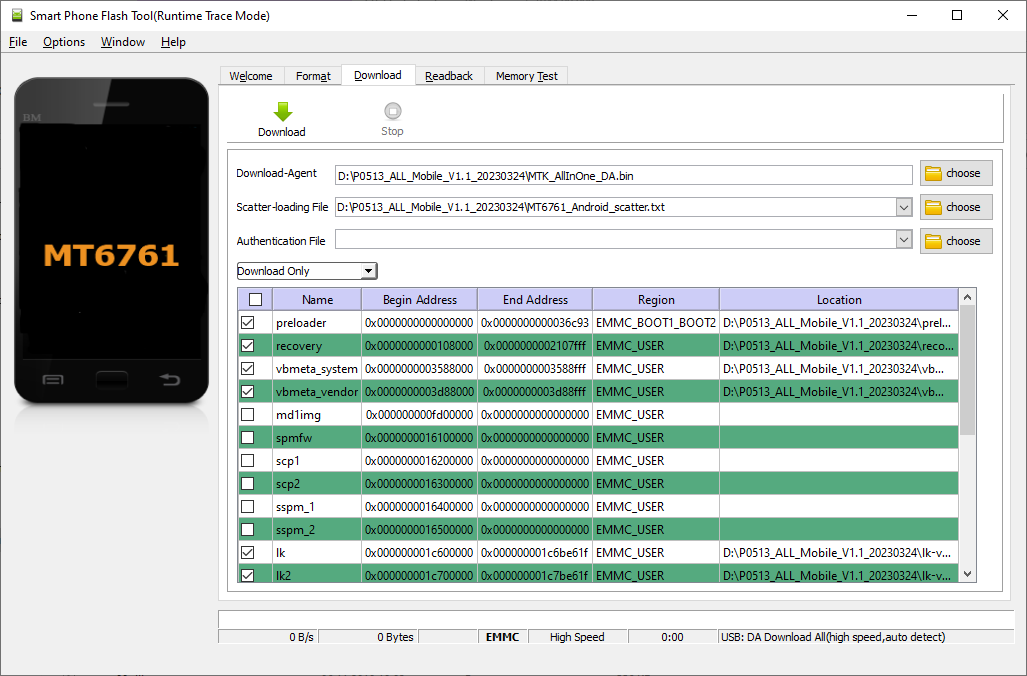Click folder choose icon for Scatter-loading File
Viewport: 1027px width, 676px height.
click(933, 207)
